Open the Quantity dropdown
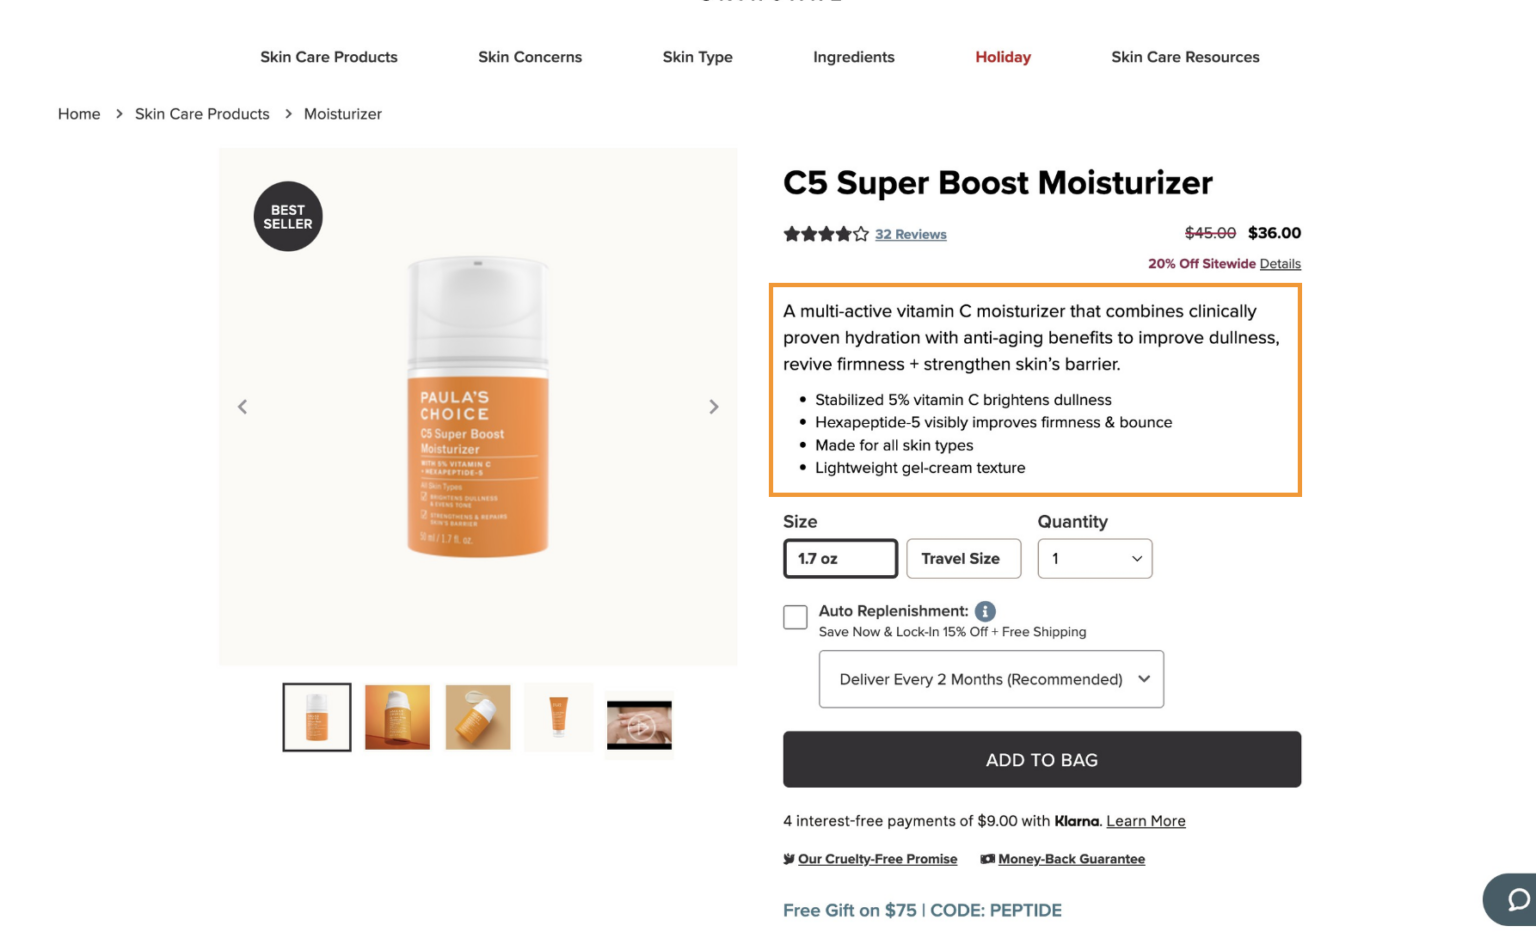Screen dimensions: 1536x932 click(x=1095, y=559)
